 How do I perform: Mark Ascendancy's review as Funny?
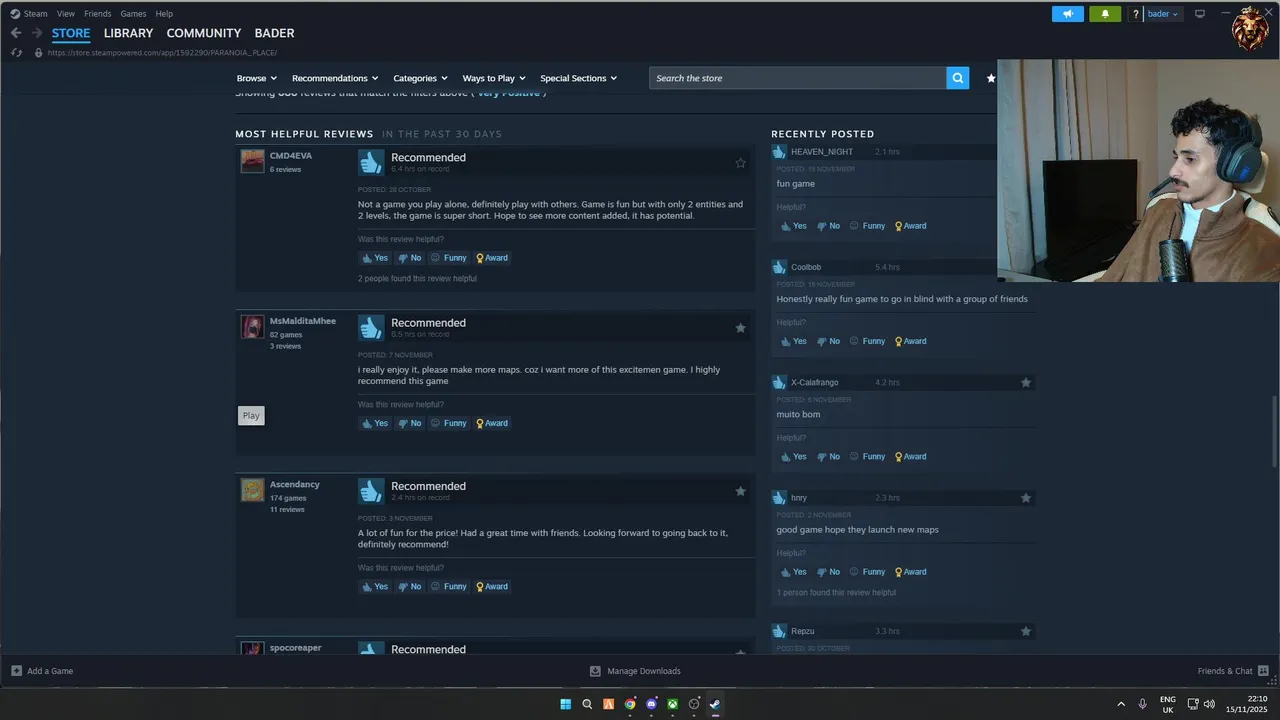point(448,587)
